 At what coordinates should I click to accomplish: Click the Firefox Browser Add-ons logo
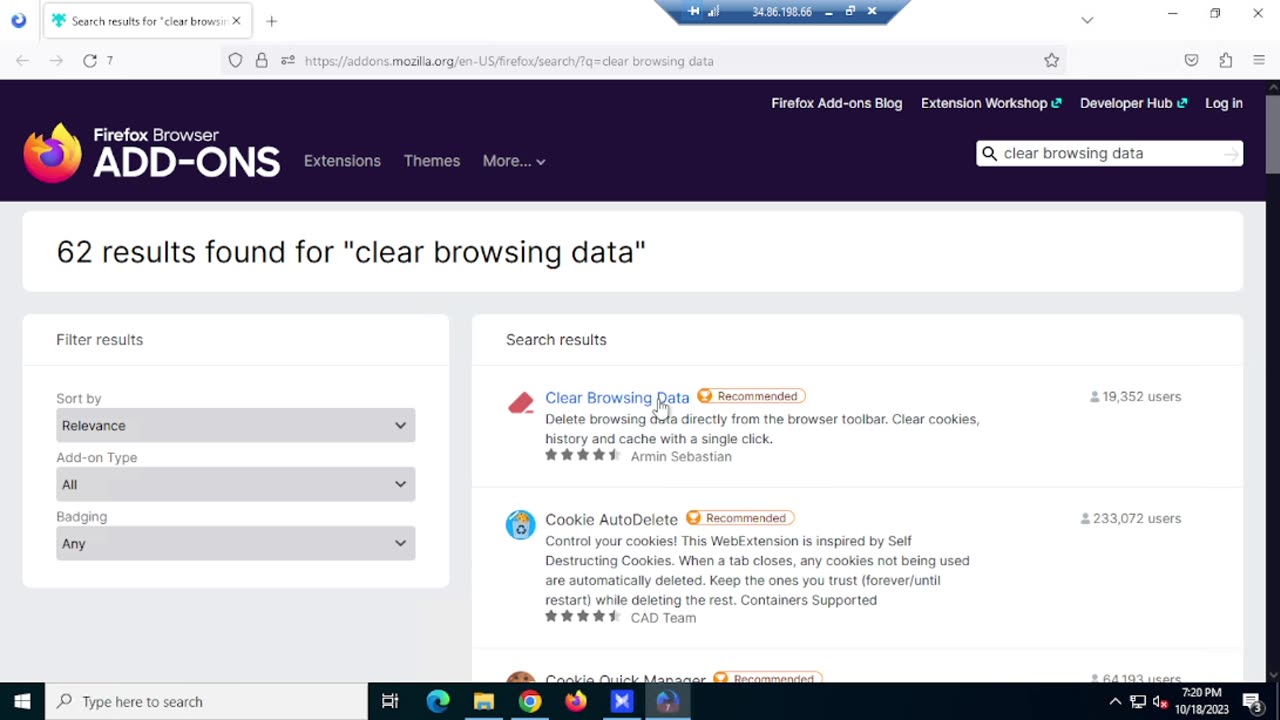(152, 153)
